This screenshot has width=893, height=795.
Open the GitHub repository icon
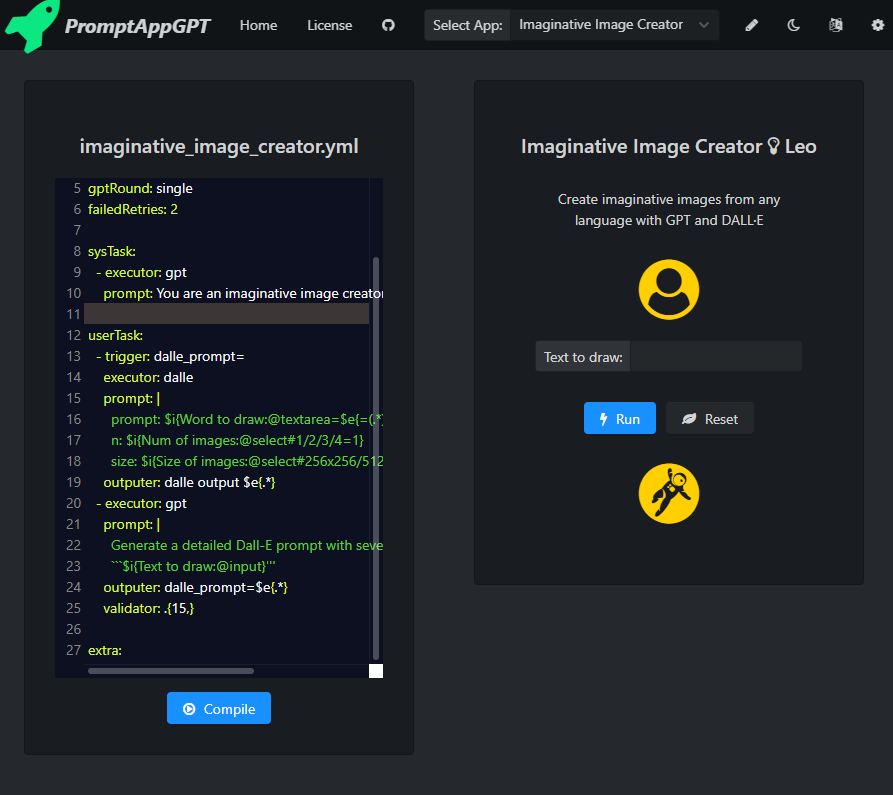coord(388,25)
